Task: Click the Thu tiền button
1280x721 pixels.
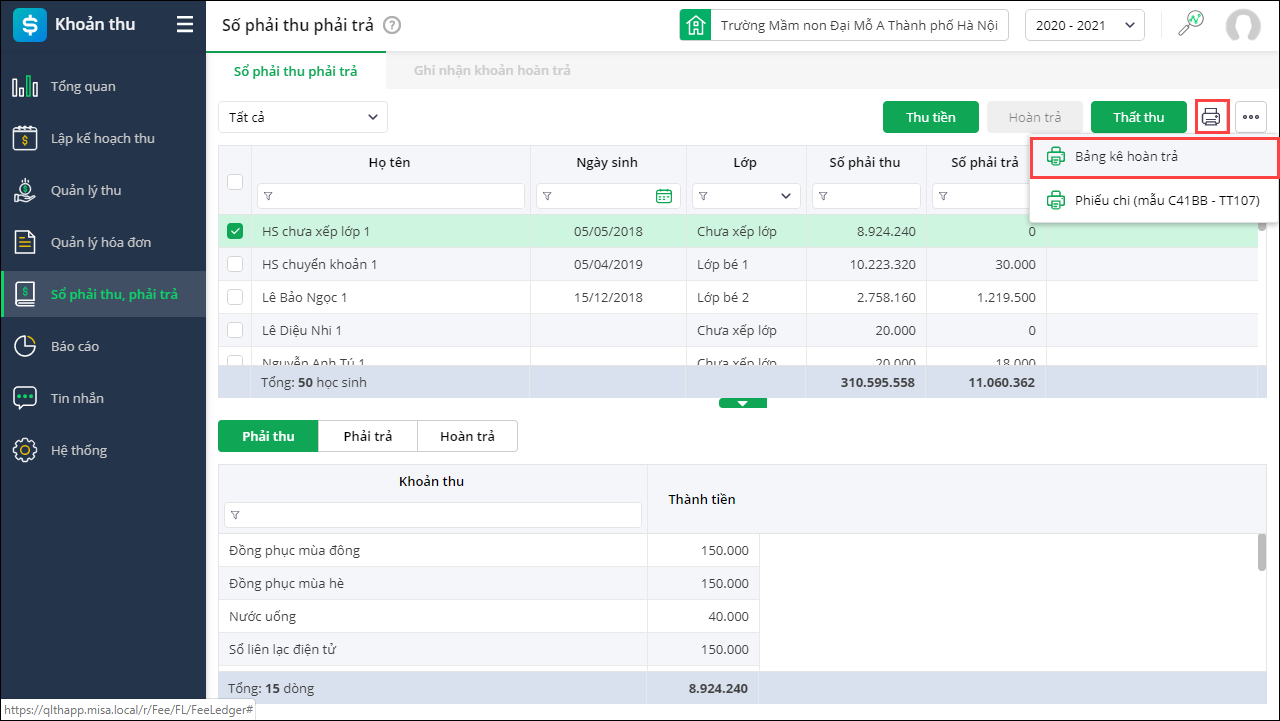Action: point(931,117)
